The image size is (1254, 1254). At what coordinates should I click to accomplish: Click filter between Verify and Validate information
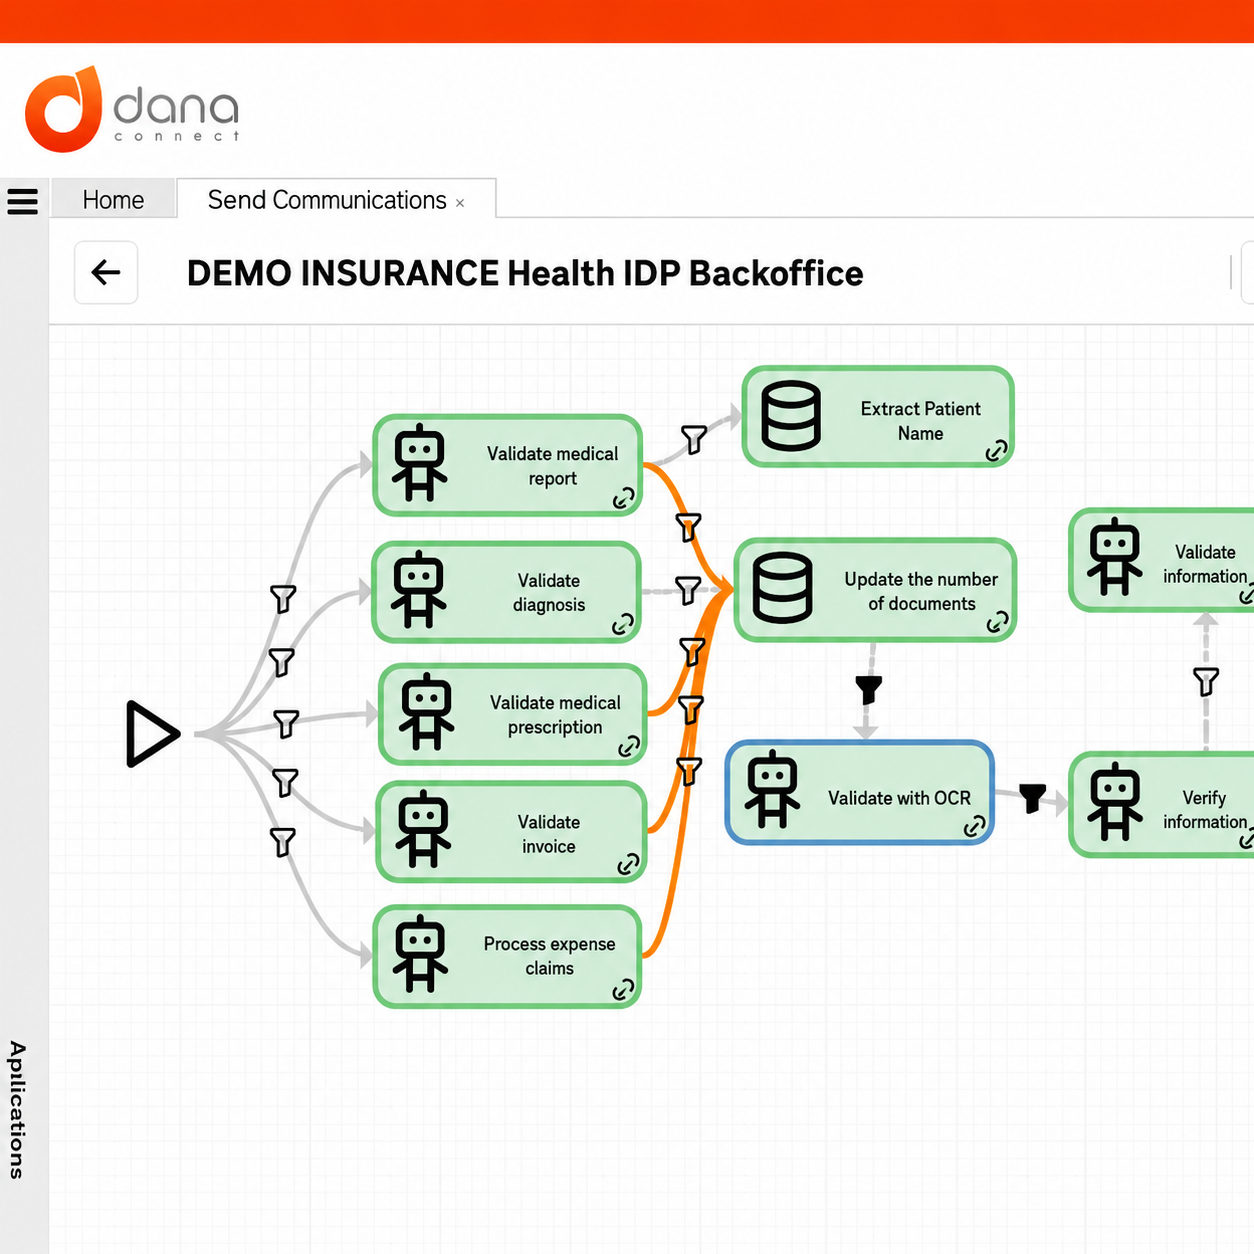coord(1206,681)
